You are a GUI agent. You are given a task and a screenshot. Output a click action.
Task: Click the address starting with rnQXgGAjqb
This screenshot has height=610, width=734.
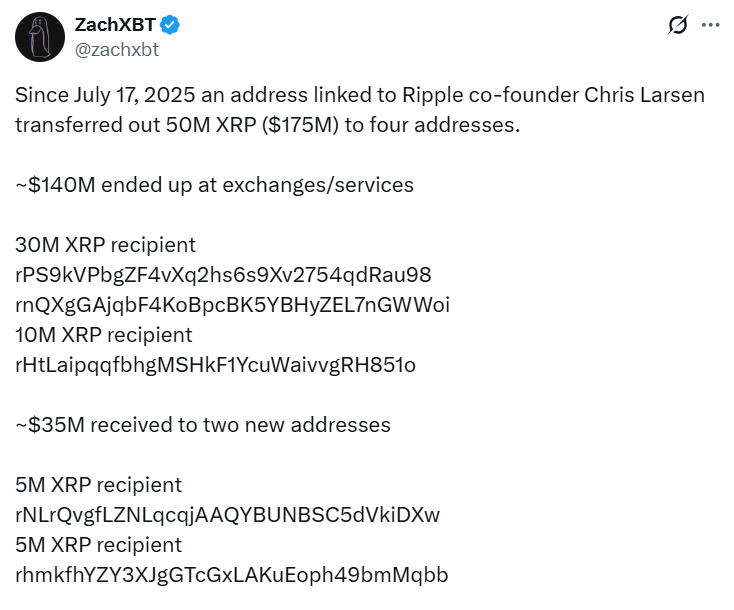point(232,305)
